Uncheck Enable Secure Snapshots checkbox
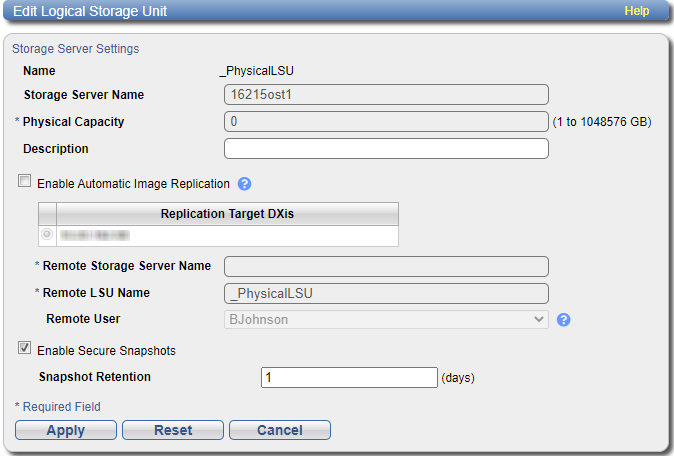This screenshot has height=456, width=674. pyautogui.click(x=25, y=350)
